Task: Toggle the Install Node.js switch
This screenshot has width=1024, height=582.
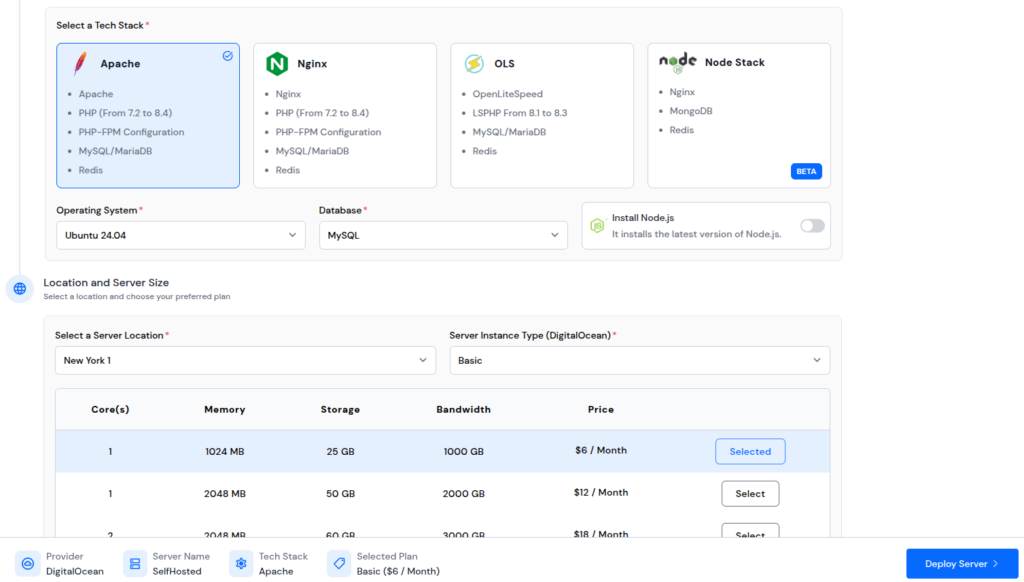Action: pyautogui.click(x=812, y=225)
